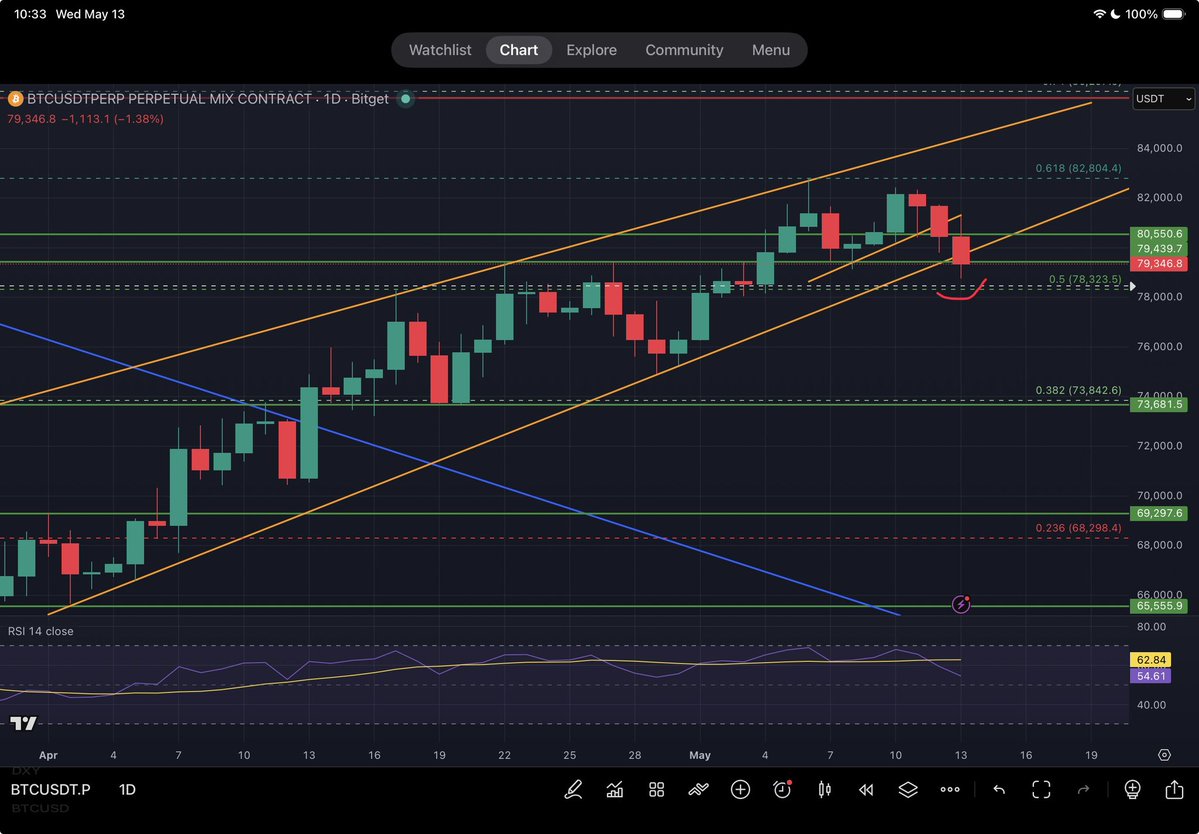
Task: Select the RSI 14 close indicator label
Action: [x=41, y=631]
